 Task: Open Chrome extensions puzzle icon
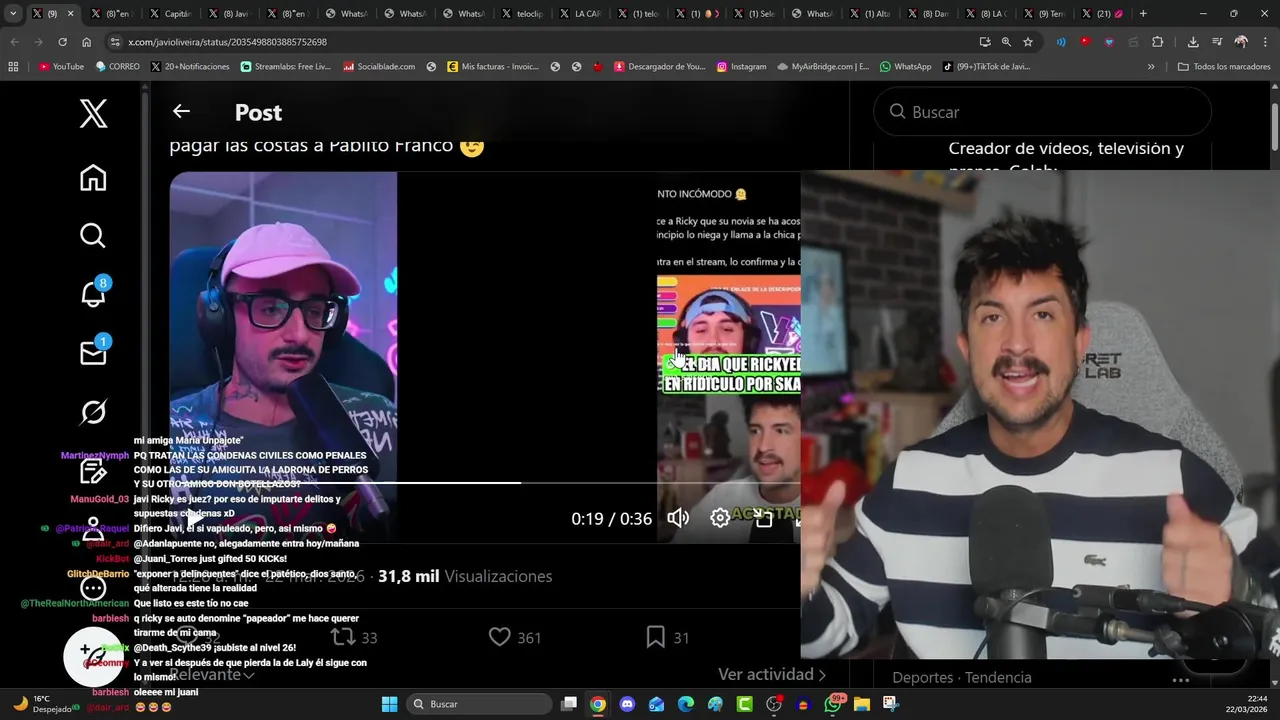pyautogui.click(x=1157, y=42)
